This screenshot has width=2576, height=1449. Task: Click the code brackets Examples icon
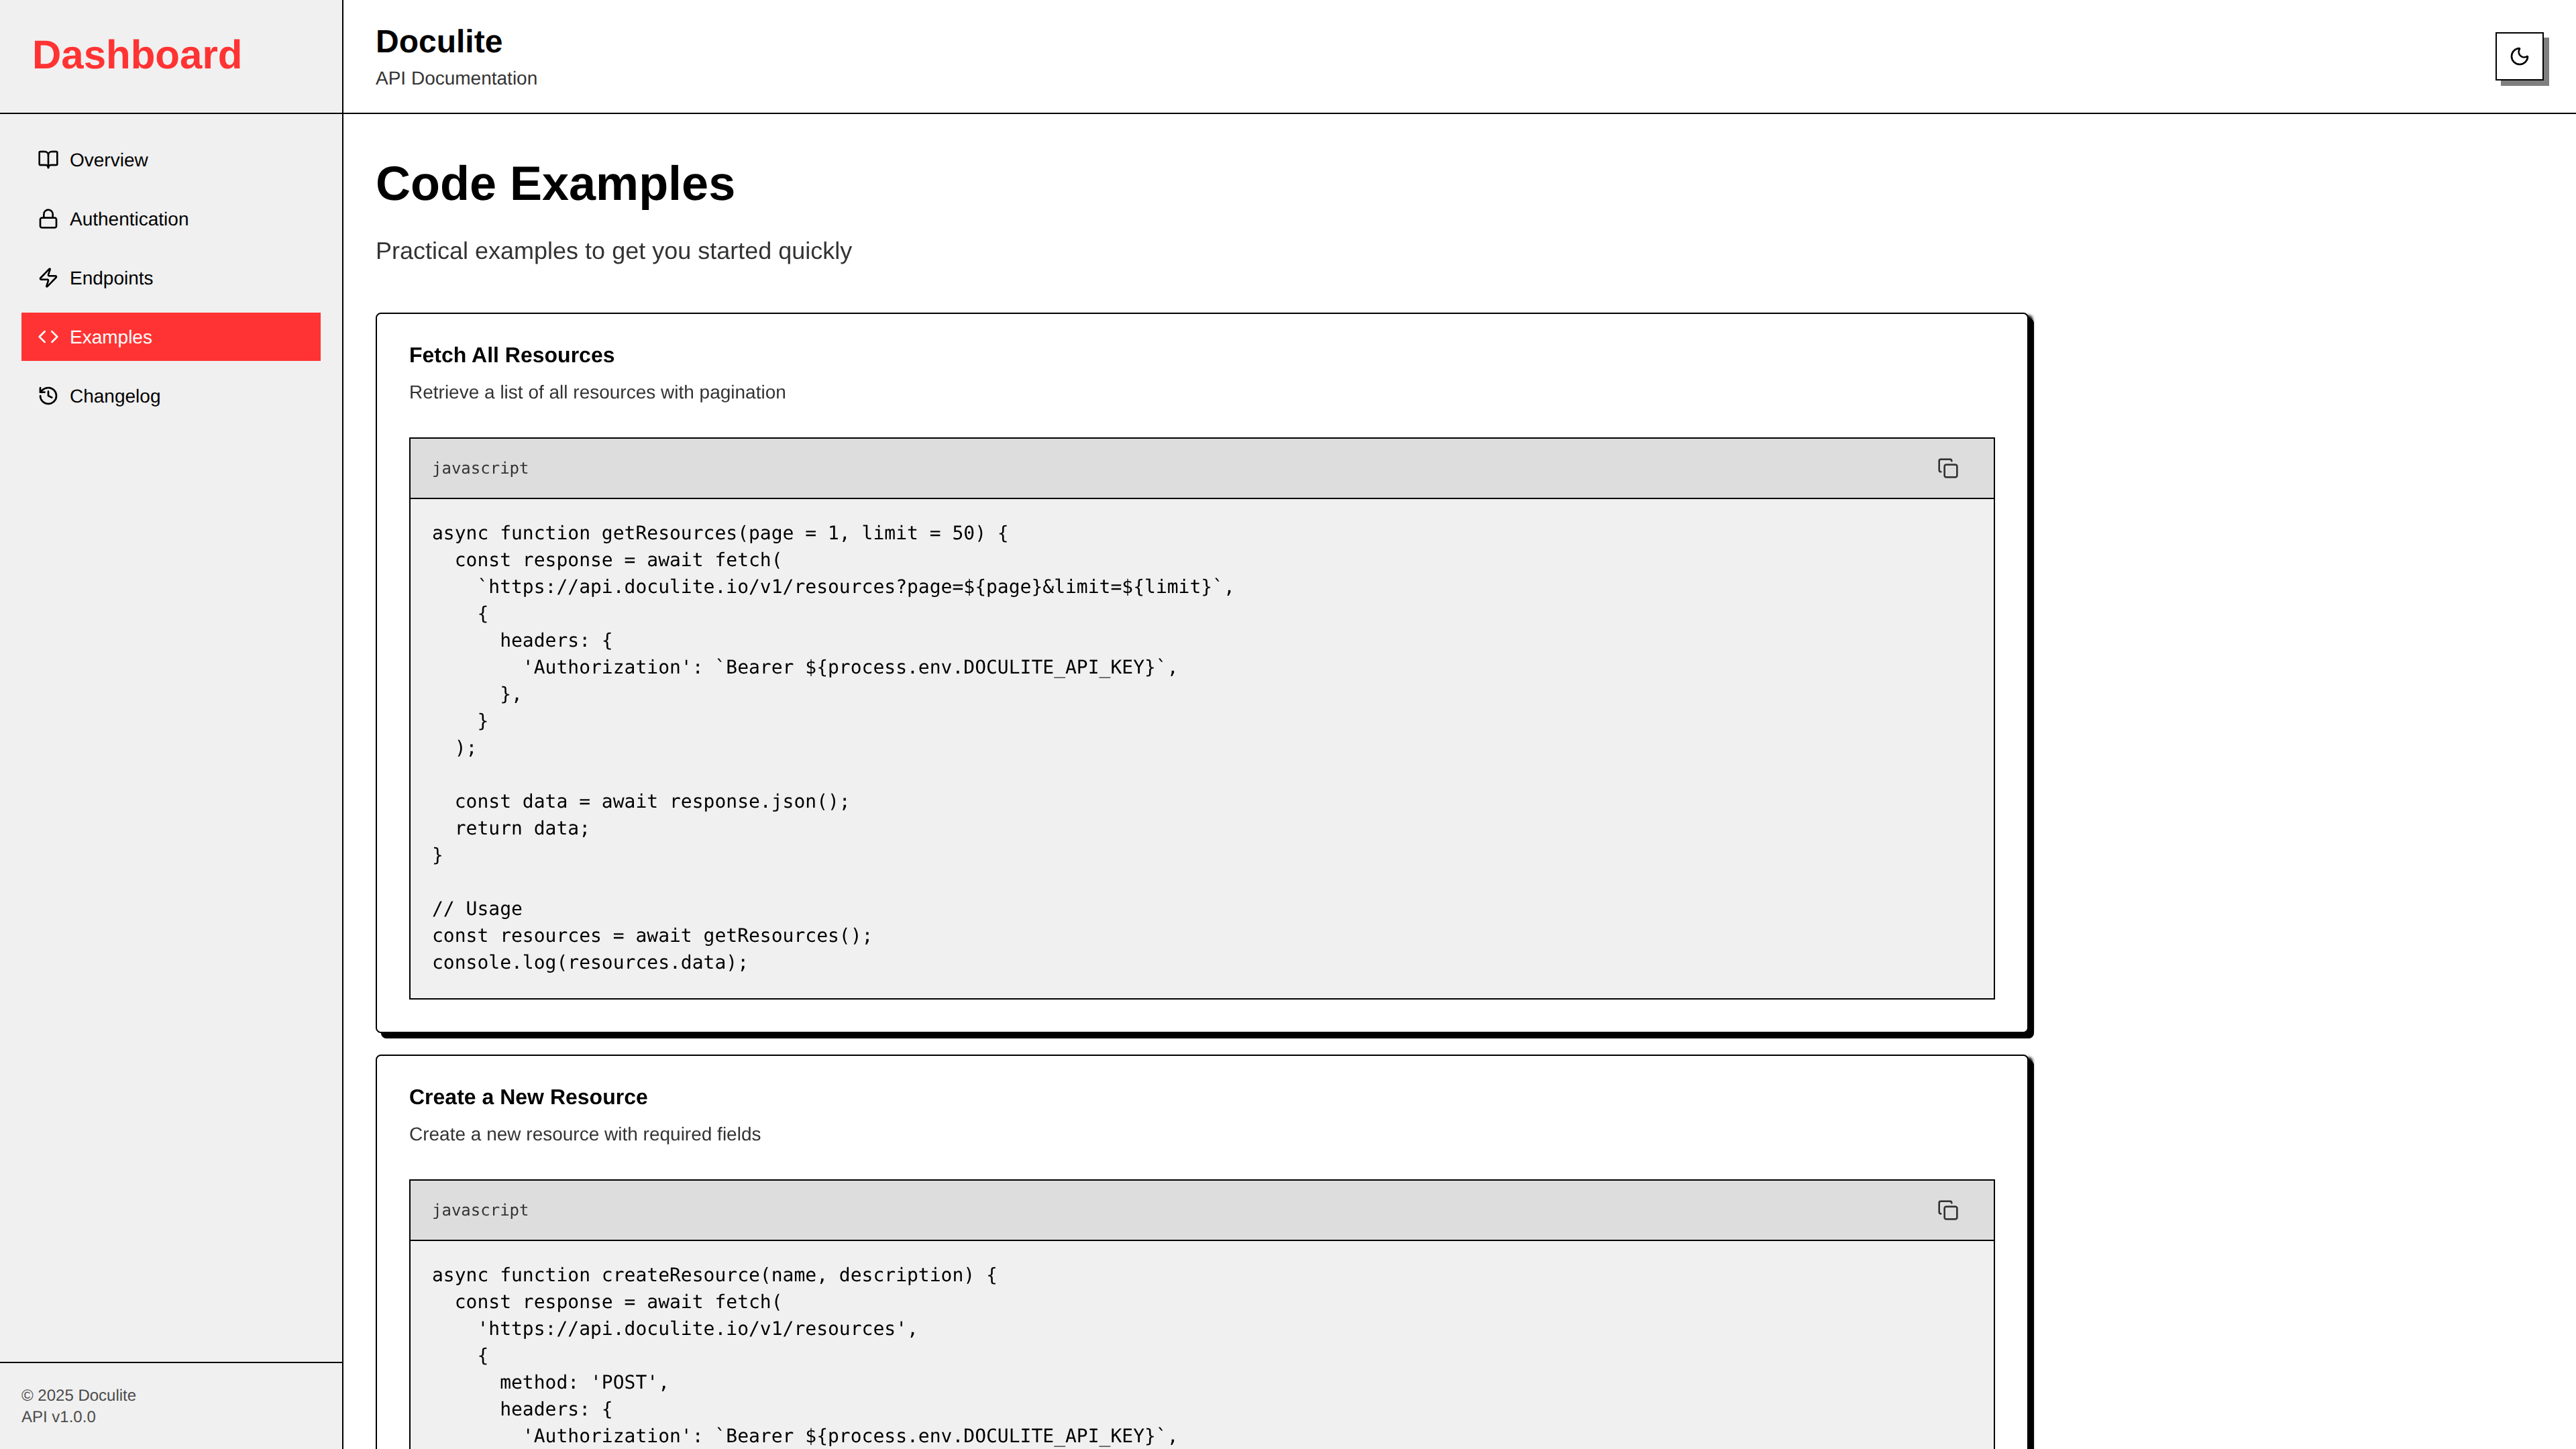pyautogui.click(x=48, y=337)
